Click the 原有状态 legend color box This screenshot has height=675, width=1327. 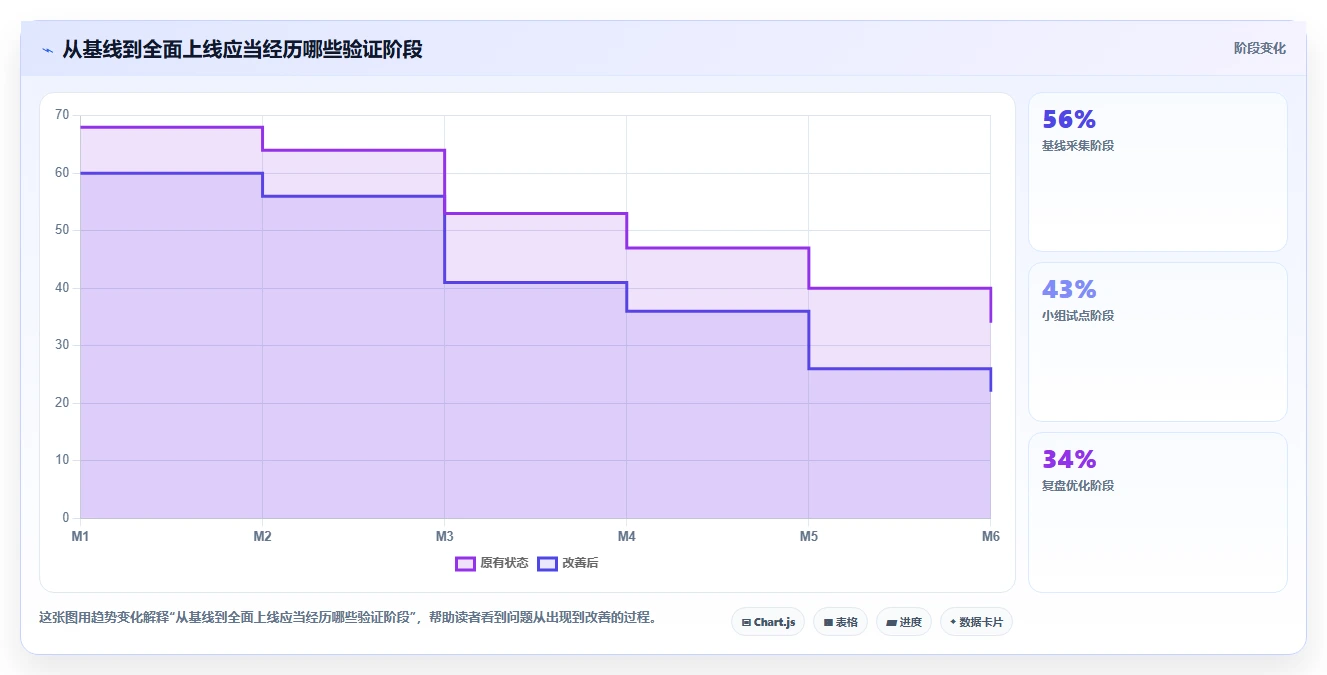pyautogui.click(x=465, y=563)
